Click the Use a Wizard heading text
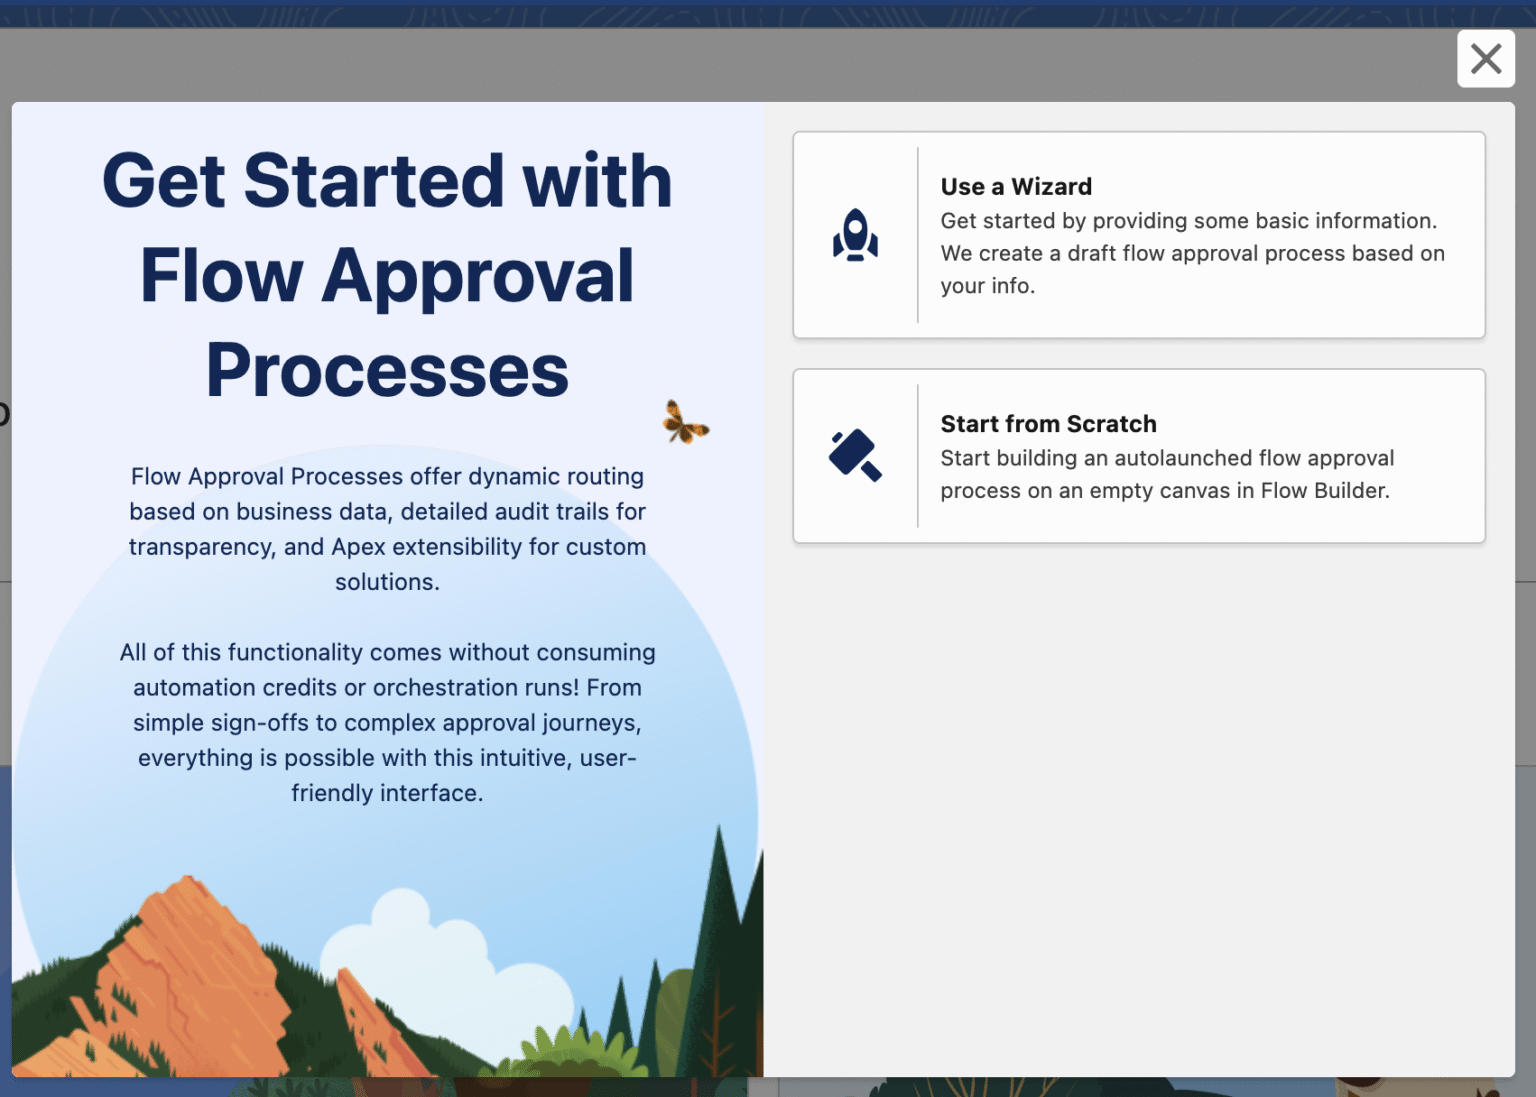Viewport: 1536px width, 1097px height. point(1016,186)
